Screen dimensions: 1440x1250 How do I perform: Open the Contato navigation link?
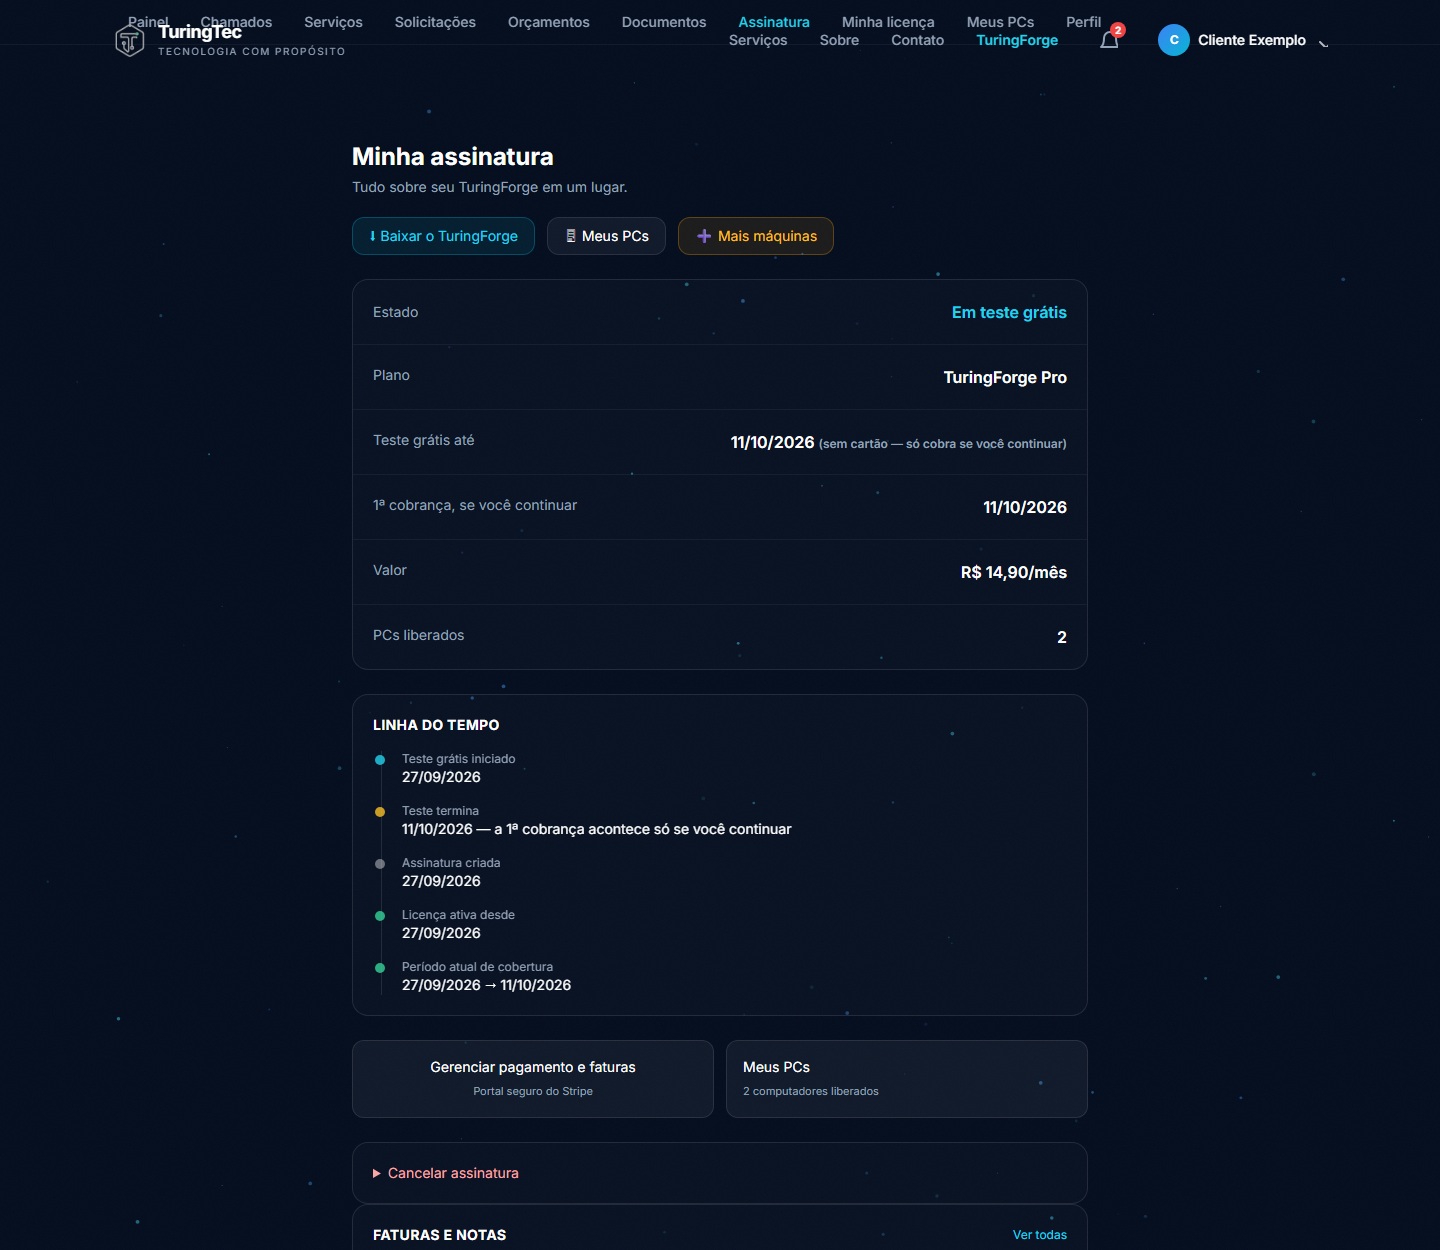tap(917, 40)
